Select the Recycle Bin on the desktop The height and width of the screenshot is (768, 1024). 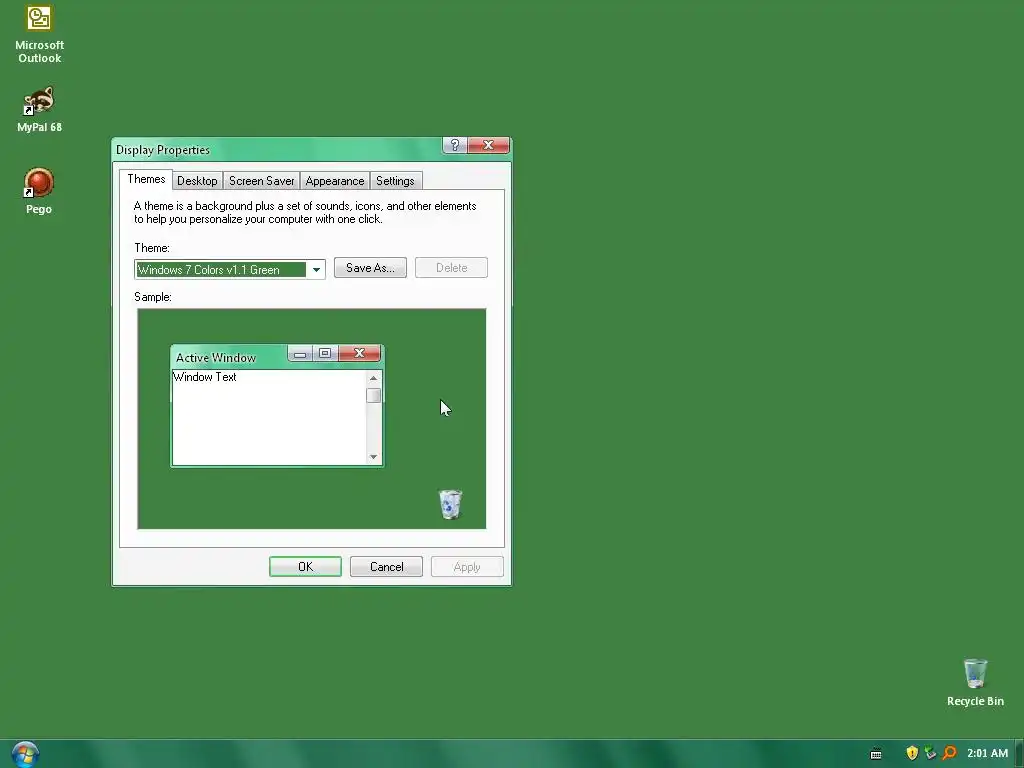click(x=975, y=683)
